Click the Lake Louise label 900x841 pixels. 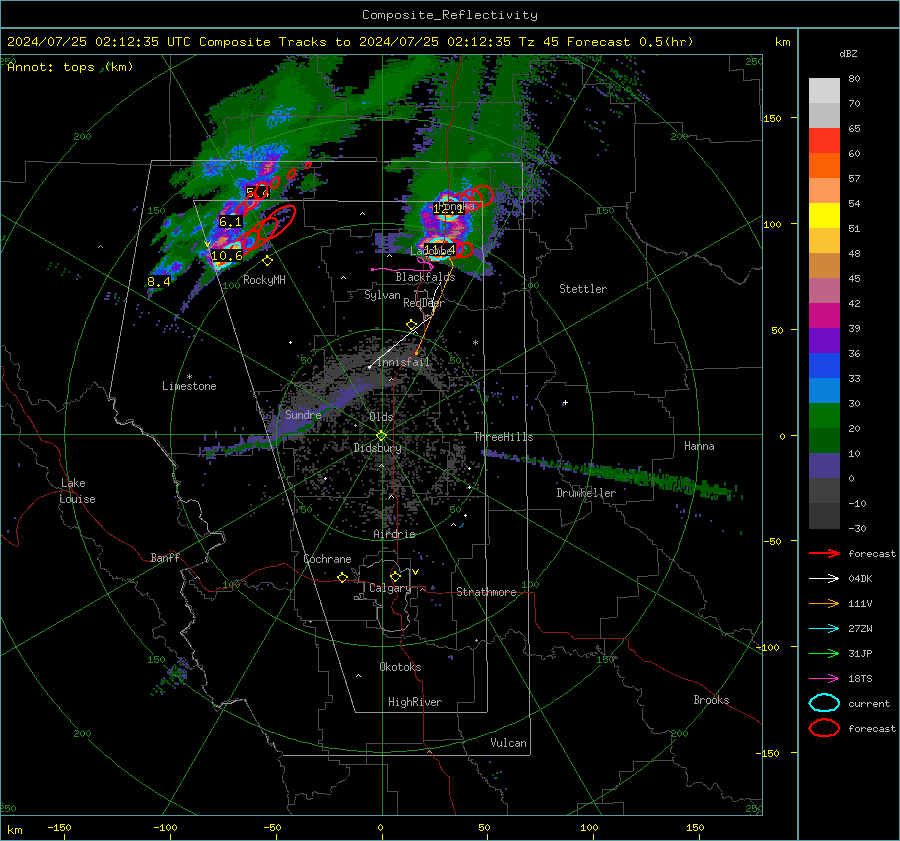pos(77,491)
